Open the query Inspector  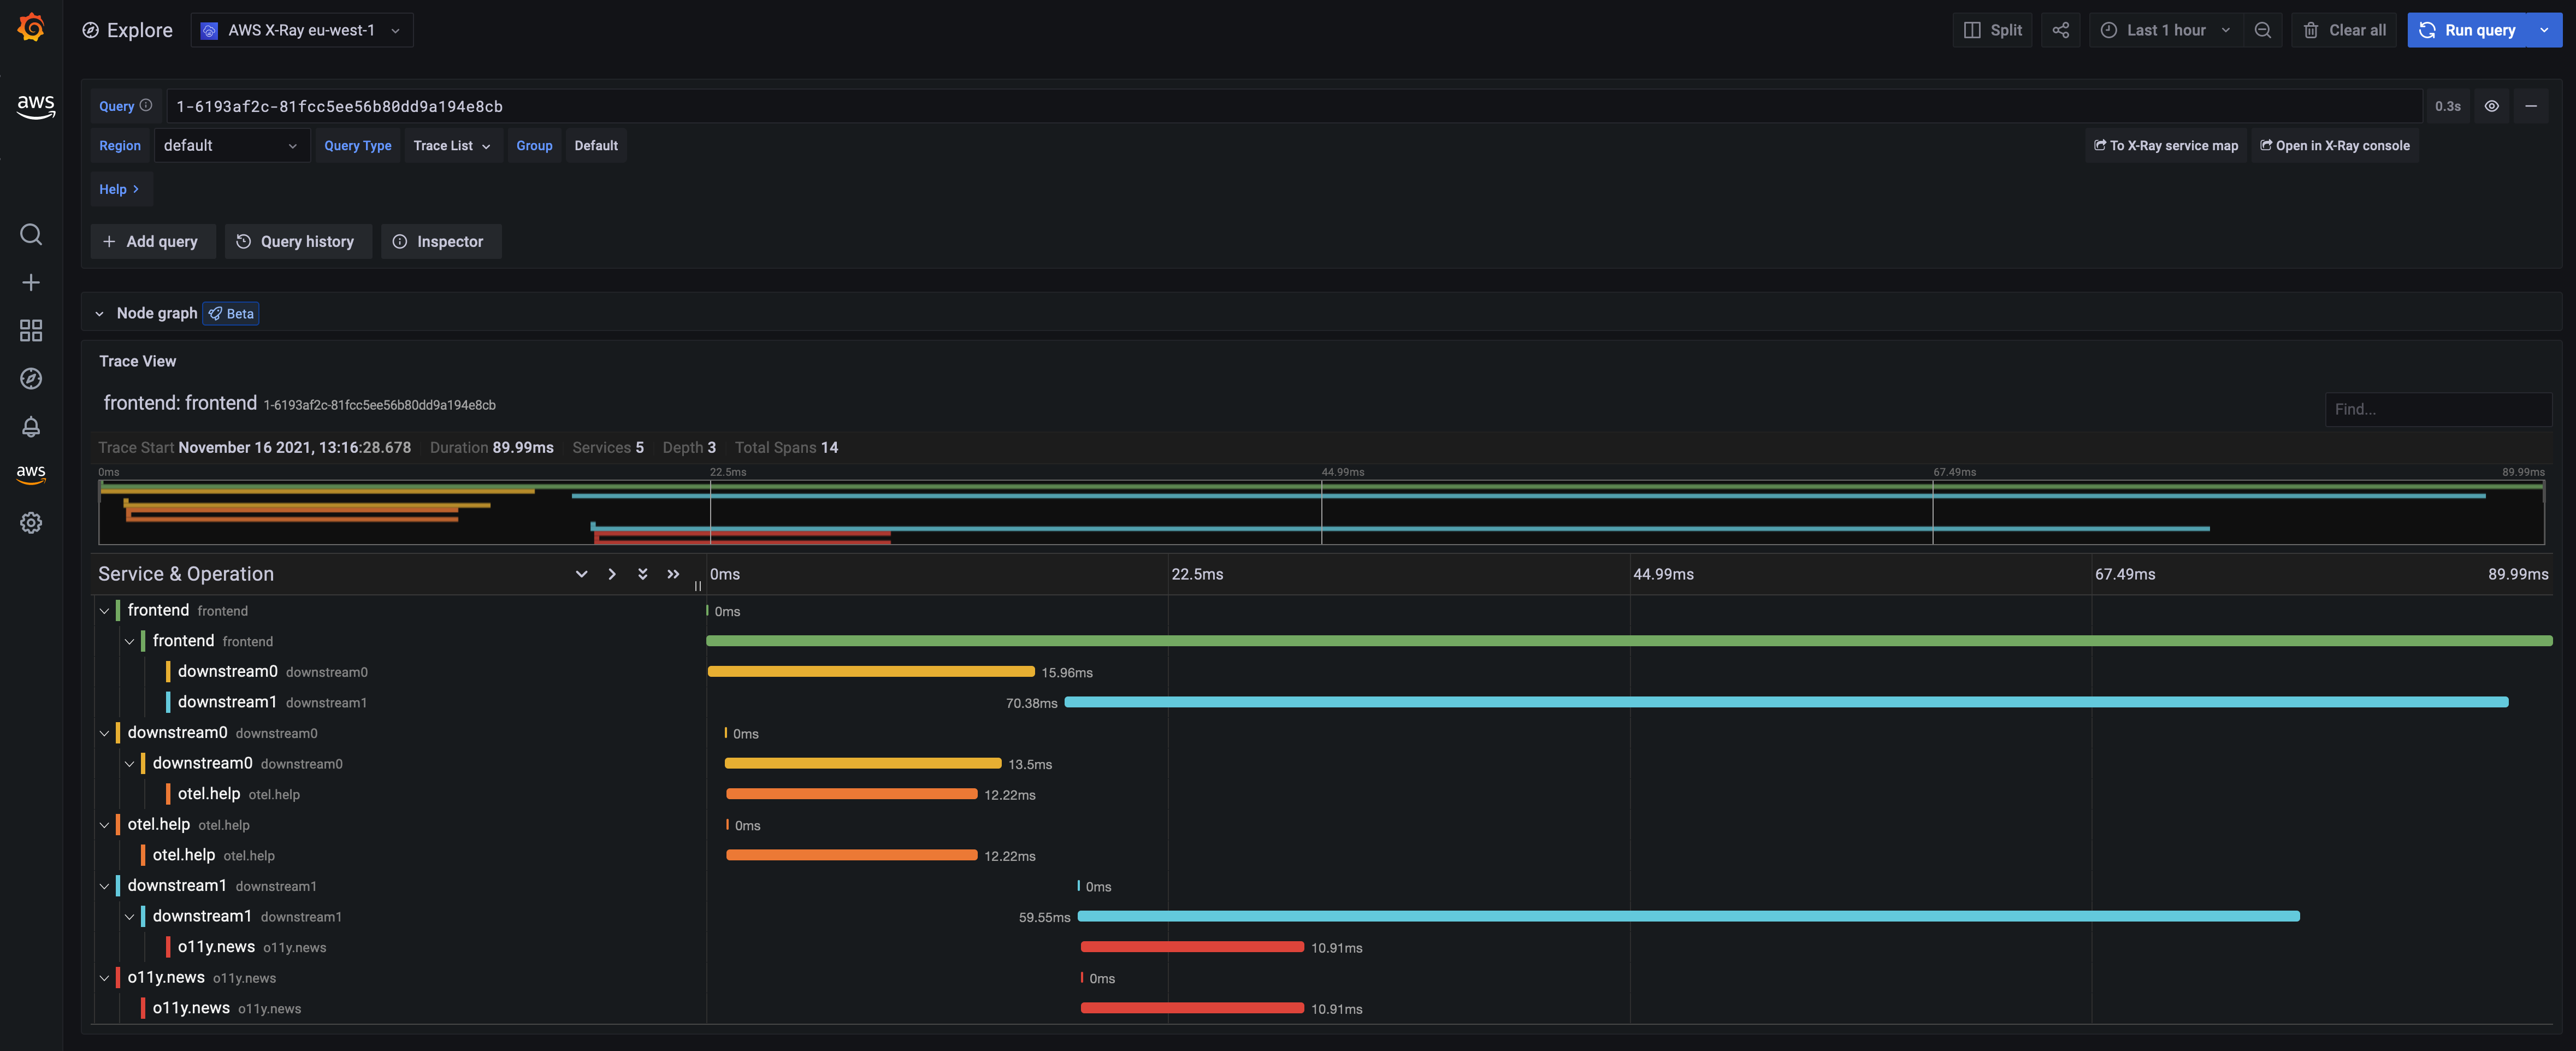coord(441,241)
